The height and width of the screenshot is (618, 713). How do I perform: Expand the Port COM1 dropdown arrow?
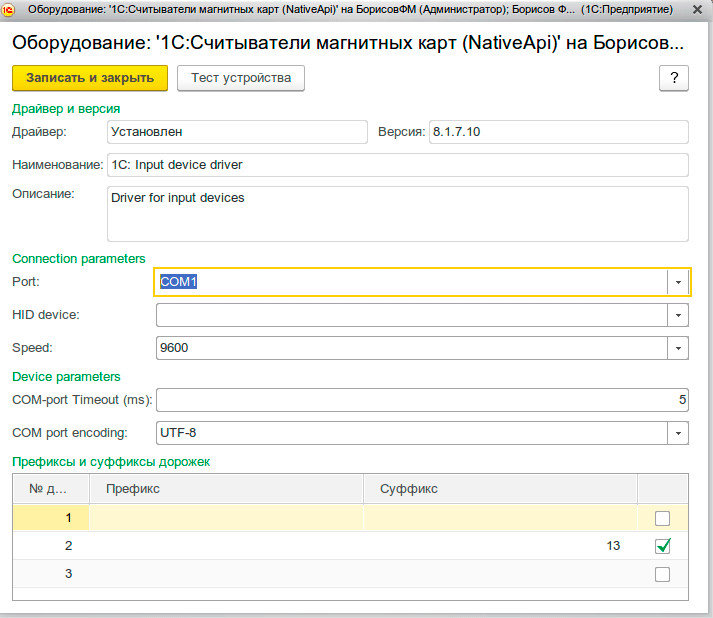click(x=678, y=283)
